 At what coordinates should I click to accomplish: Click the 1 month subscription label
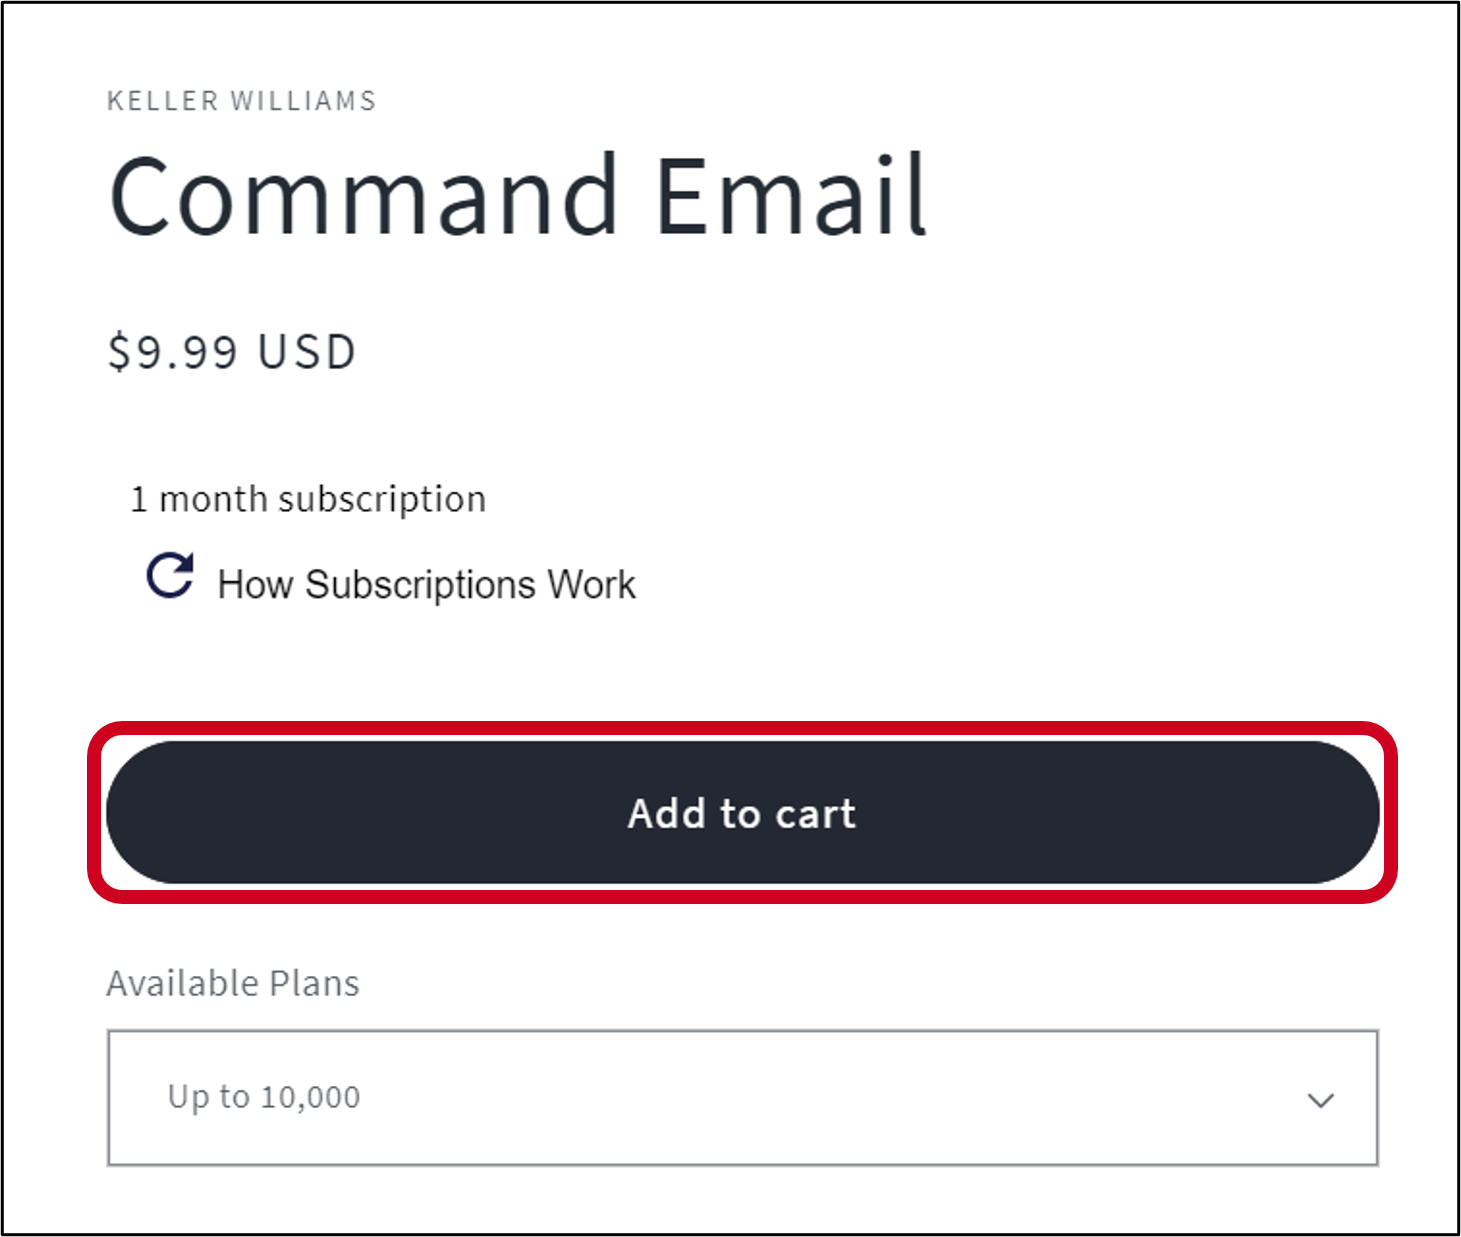(307, 498)
